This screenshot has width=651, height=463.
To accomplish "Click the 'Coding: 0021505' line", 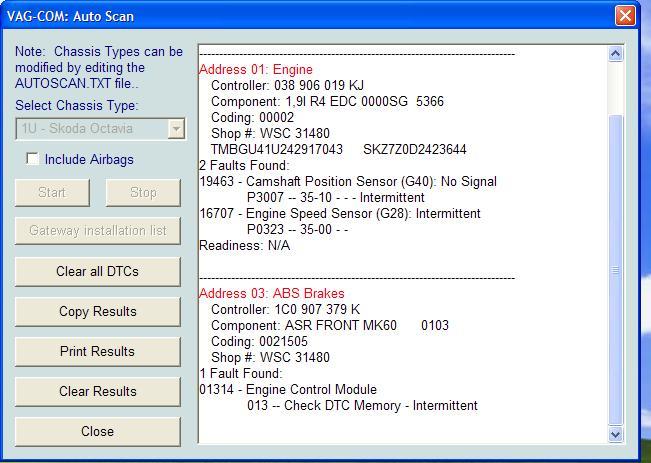I will click(259, 341).
